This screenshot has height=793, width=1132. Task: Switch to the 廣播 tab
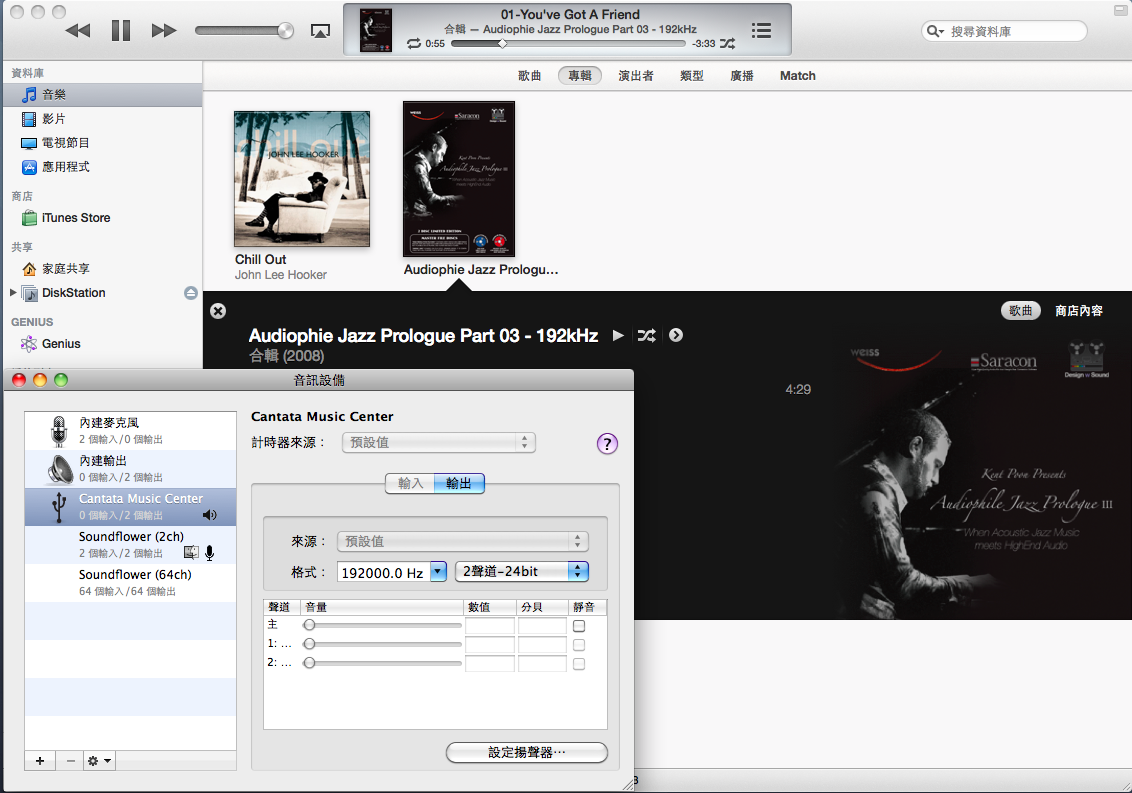point(741,76)
